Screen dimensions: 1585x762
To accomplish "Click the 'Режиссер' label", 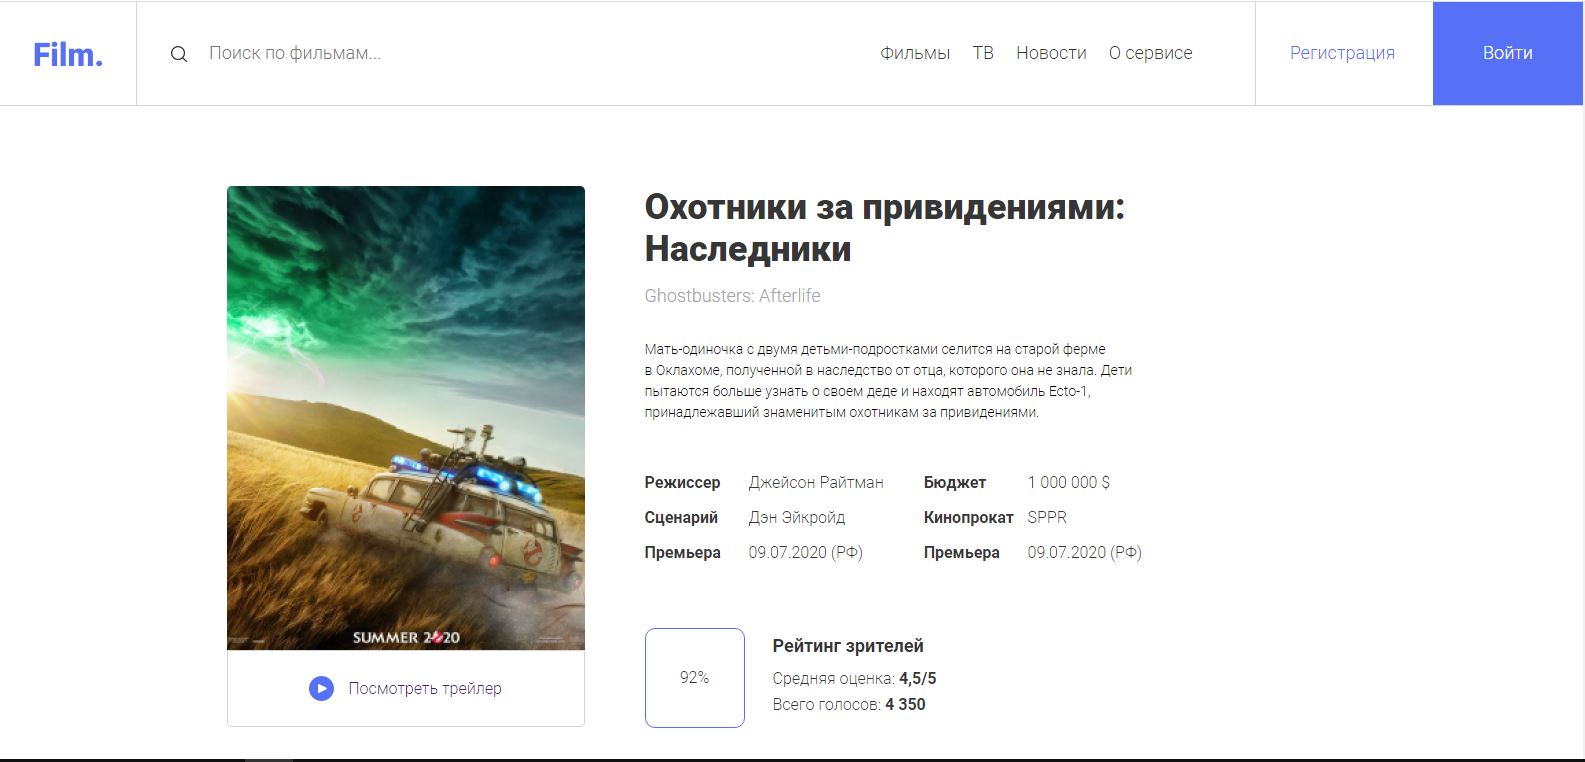I will (x=682, y=482).
